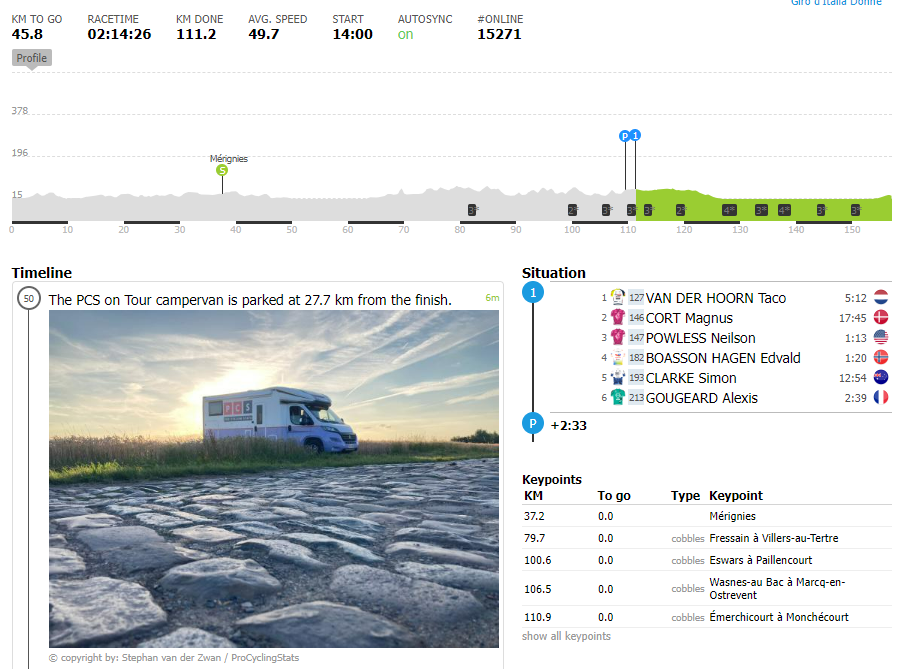Click the +2:33 peloton gap

568,426
